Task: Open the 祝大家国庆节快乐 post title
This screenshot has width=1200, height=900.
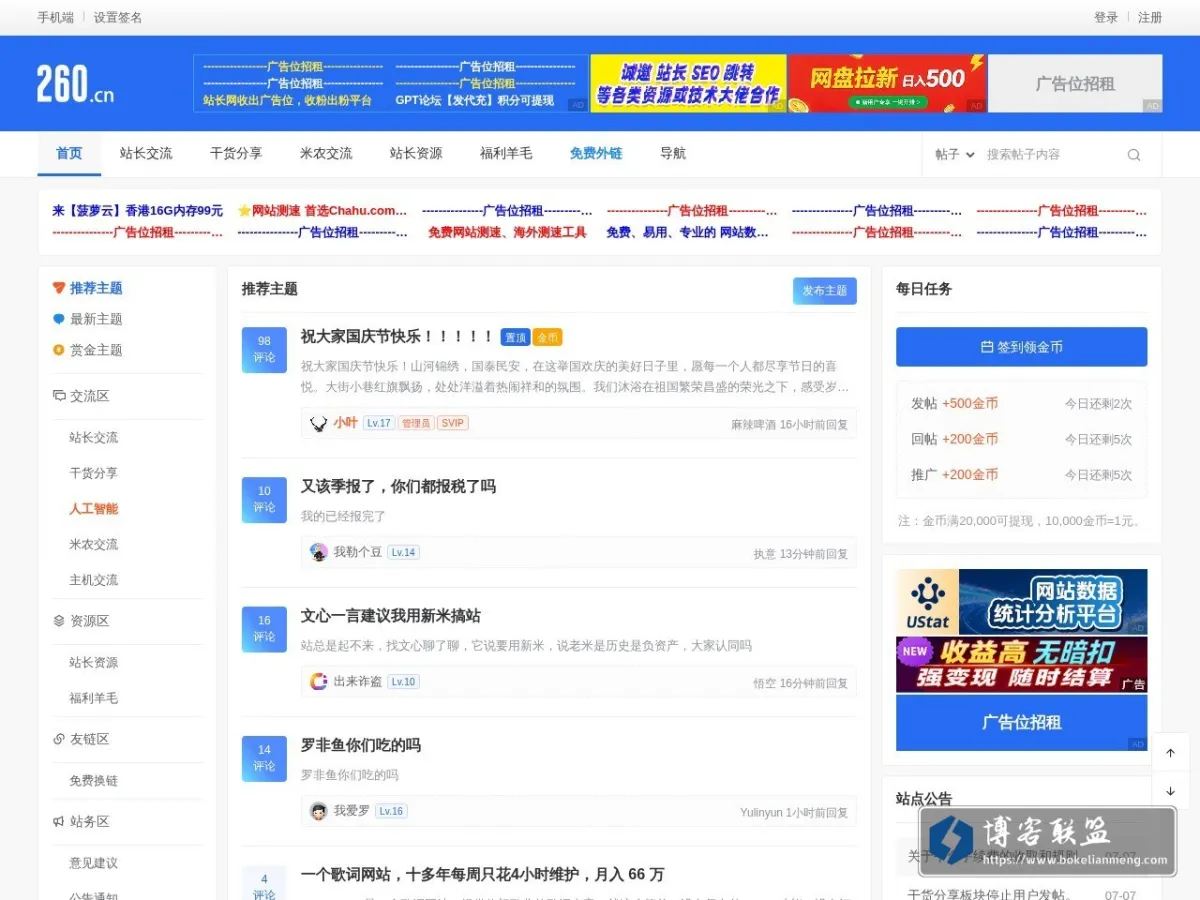Action: (397, 337)
